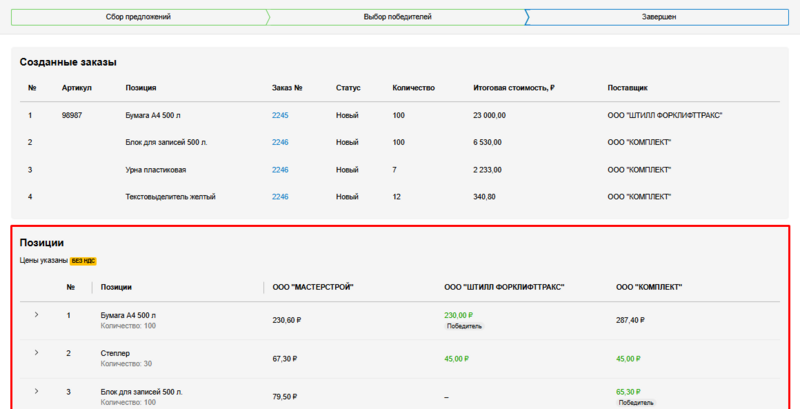Select the Завершен stage step
The height and width of the screenshot is (409, 800).
[658, 17]
